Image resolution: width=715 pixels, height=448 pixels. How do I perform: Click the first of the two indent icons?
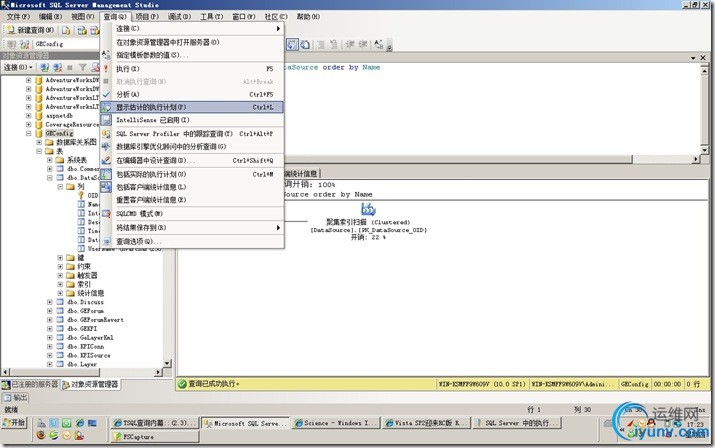pyautogui.click(x=350, y=44)
